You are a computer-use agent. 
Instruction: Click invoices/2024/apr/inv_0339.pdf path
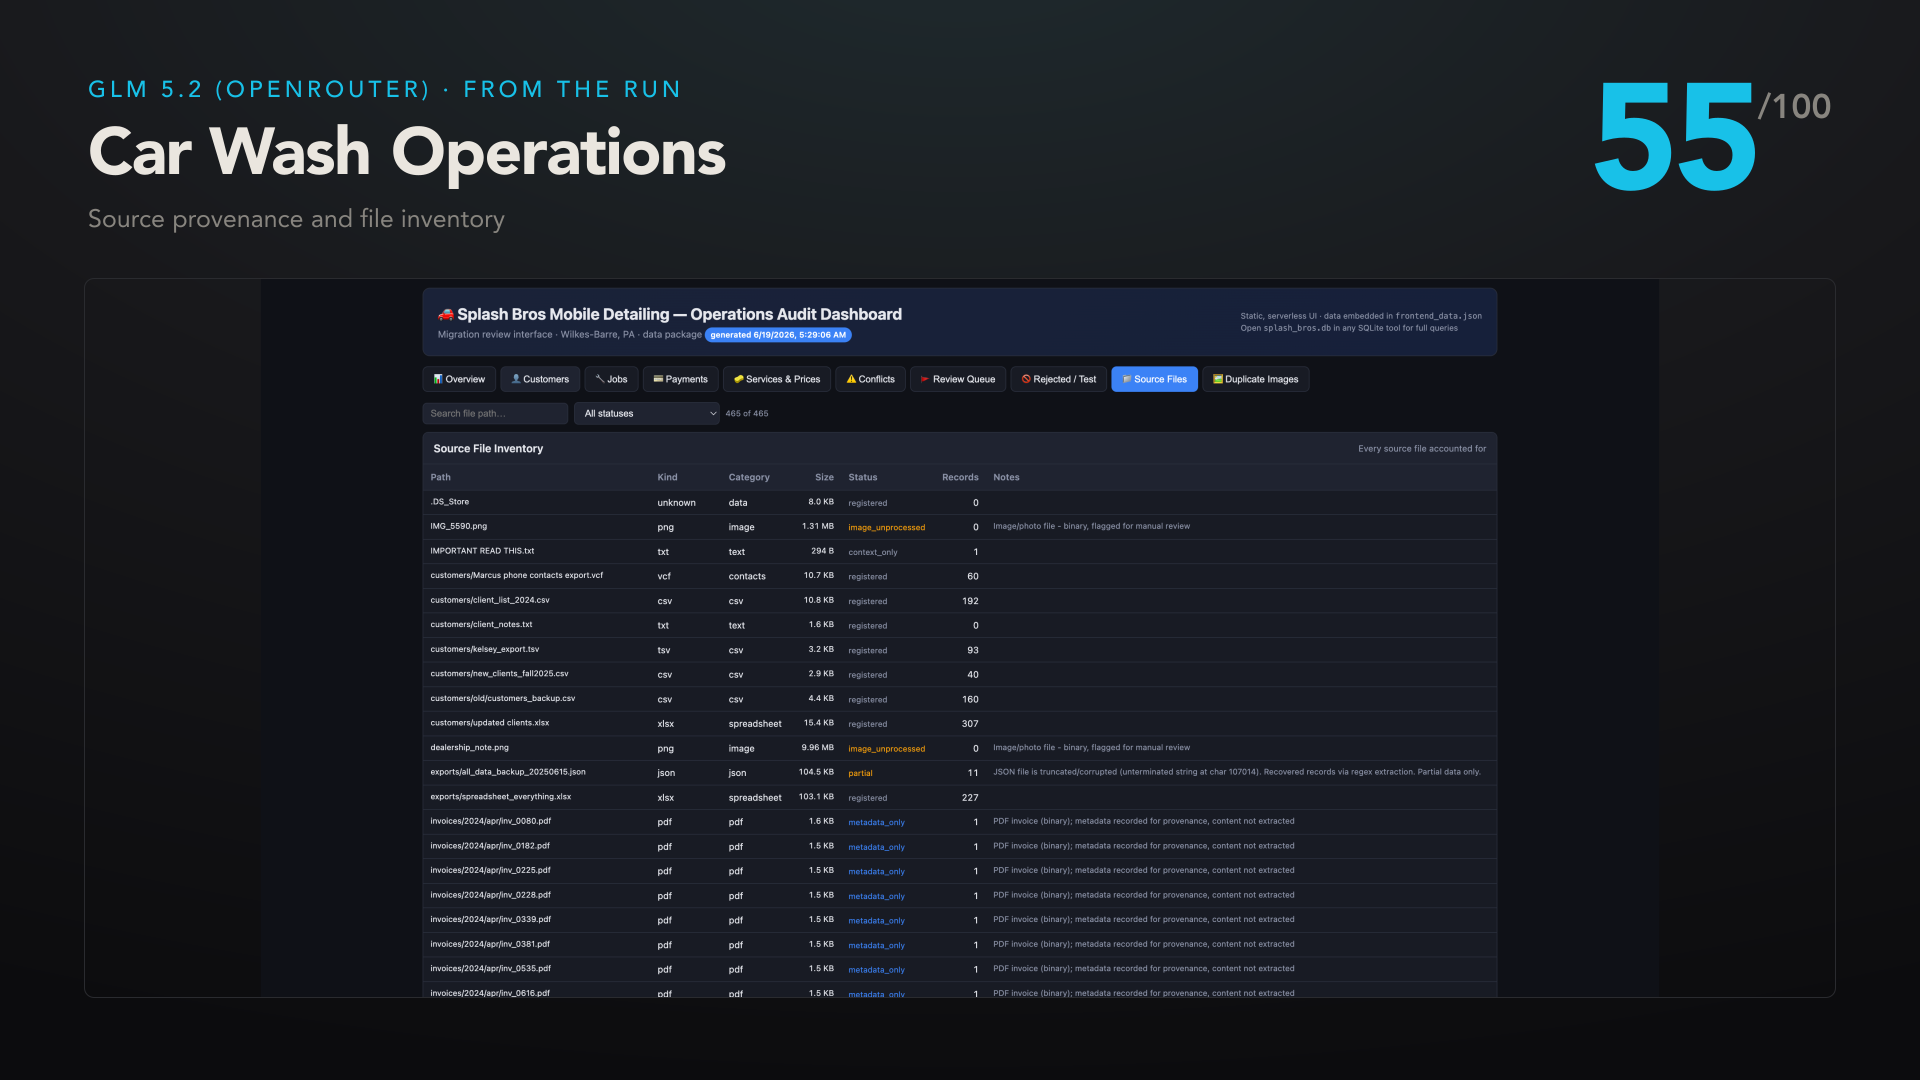(x=490, y=919)
